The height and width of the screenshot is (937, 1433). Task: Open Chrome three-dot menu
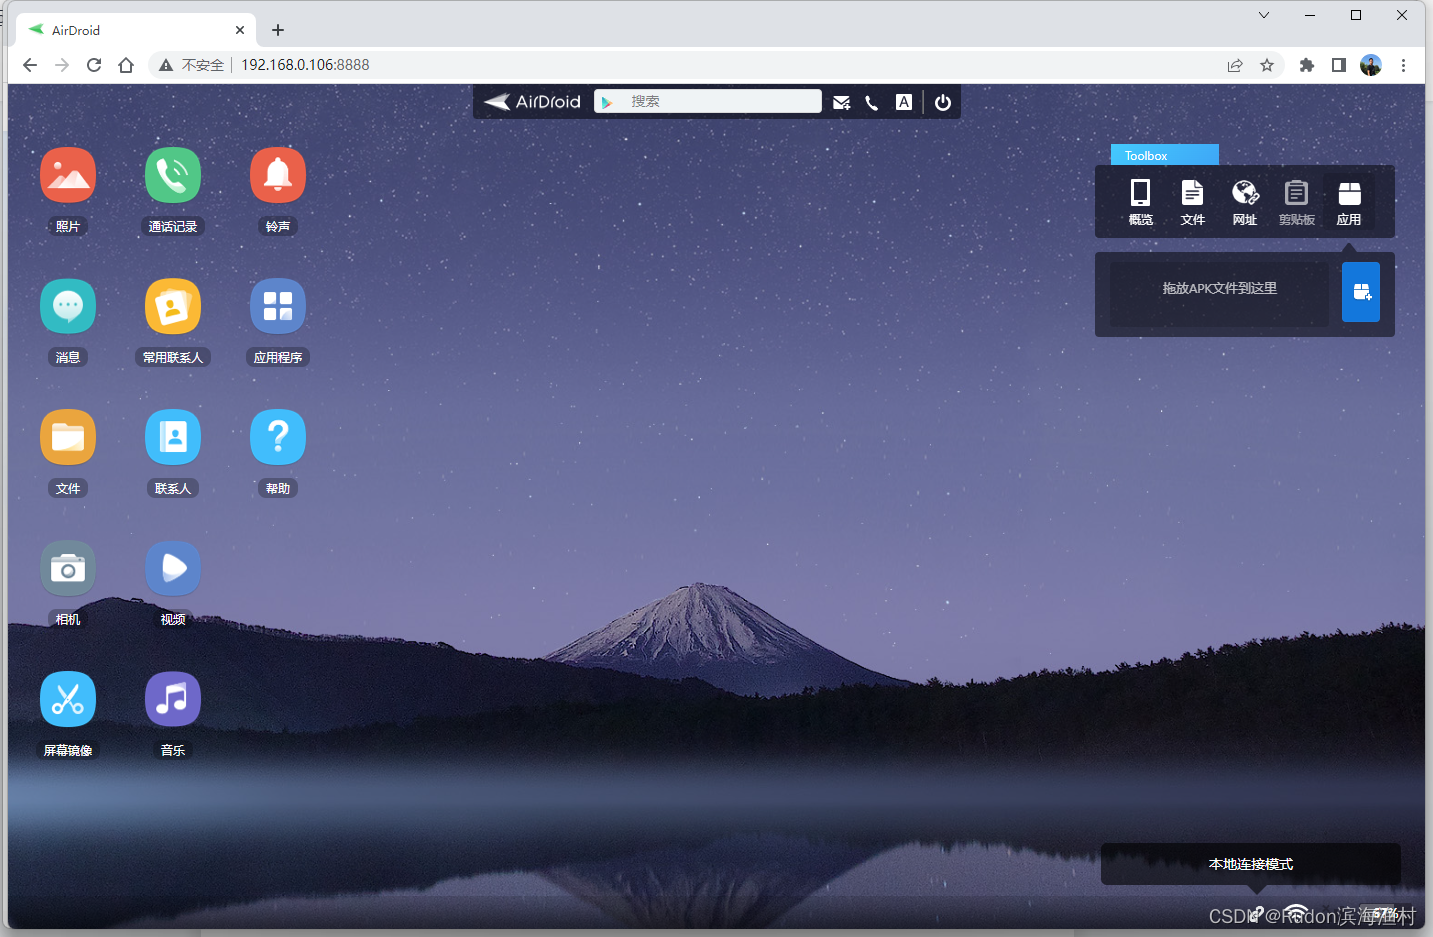click(1403, 65)
